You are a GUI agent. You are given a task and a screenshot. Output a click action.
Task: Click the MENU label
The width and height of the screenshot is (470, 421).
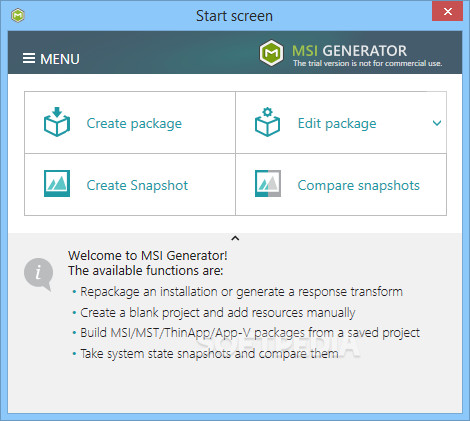pyautogui.click(x=60, y=59)
